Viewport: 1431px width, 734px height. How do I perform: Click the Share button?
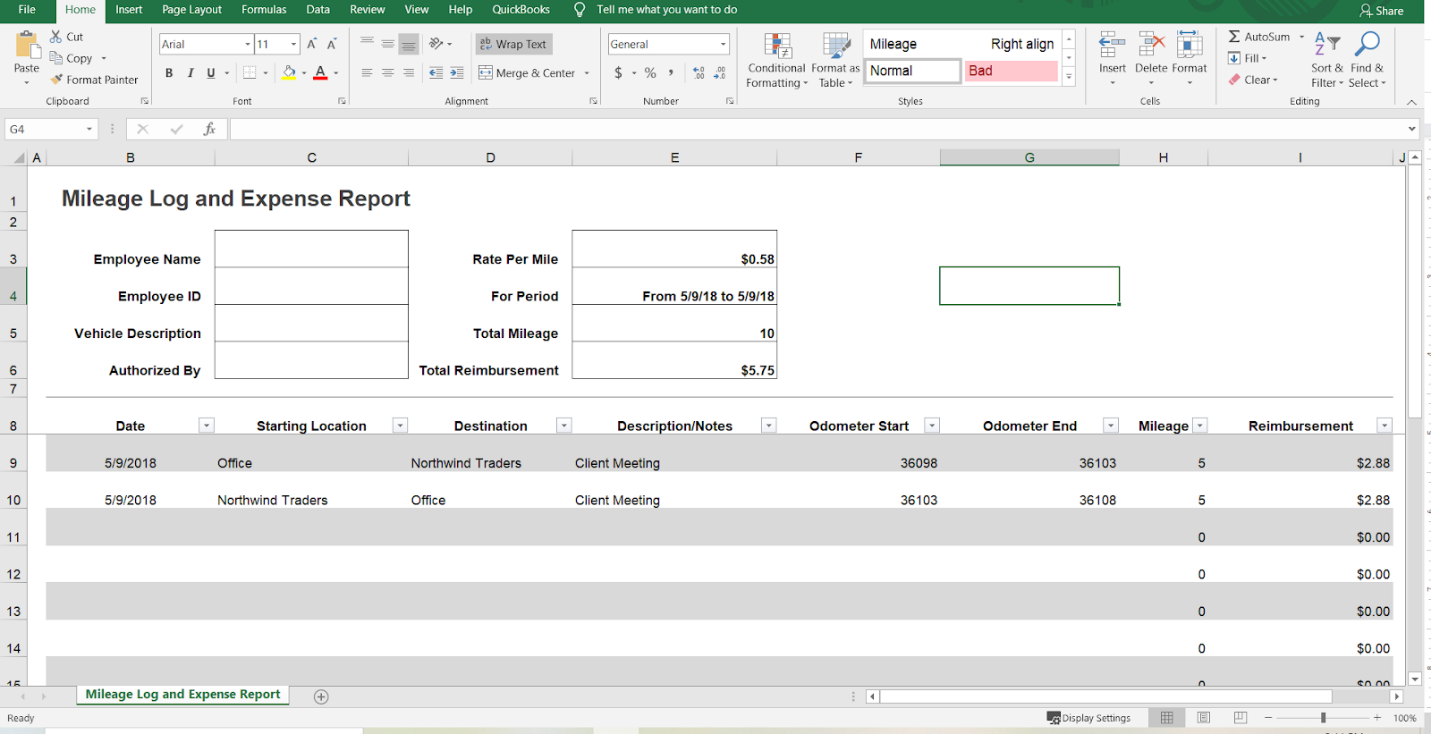pyautogui.click(x=1382, y=11)
